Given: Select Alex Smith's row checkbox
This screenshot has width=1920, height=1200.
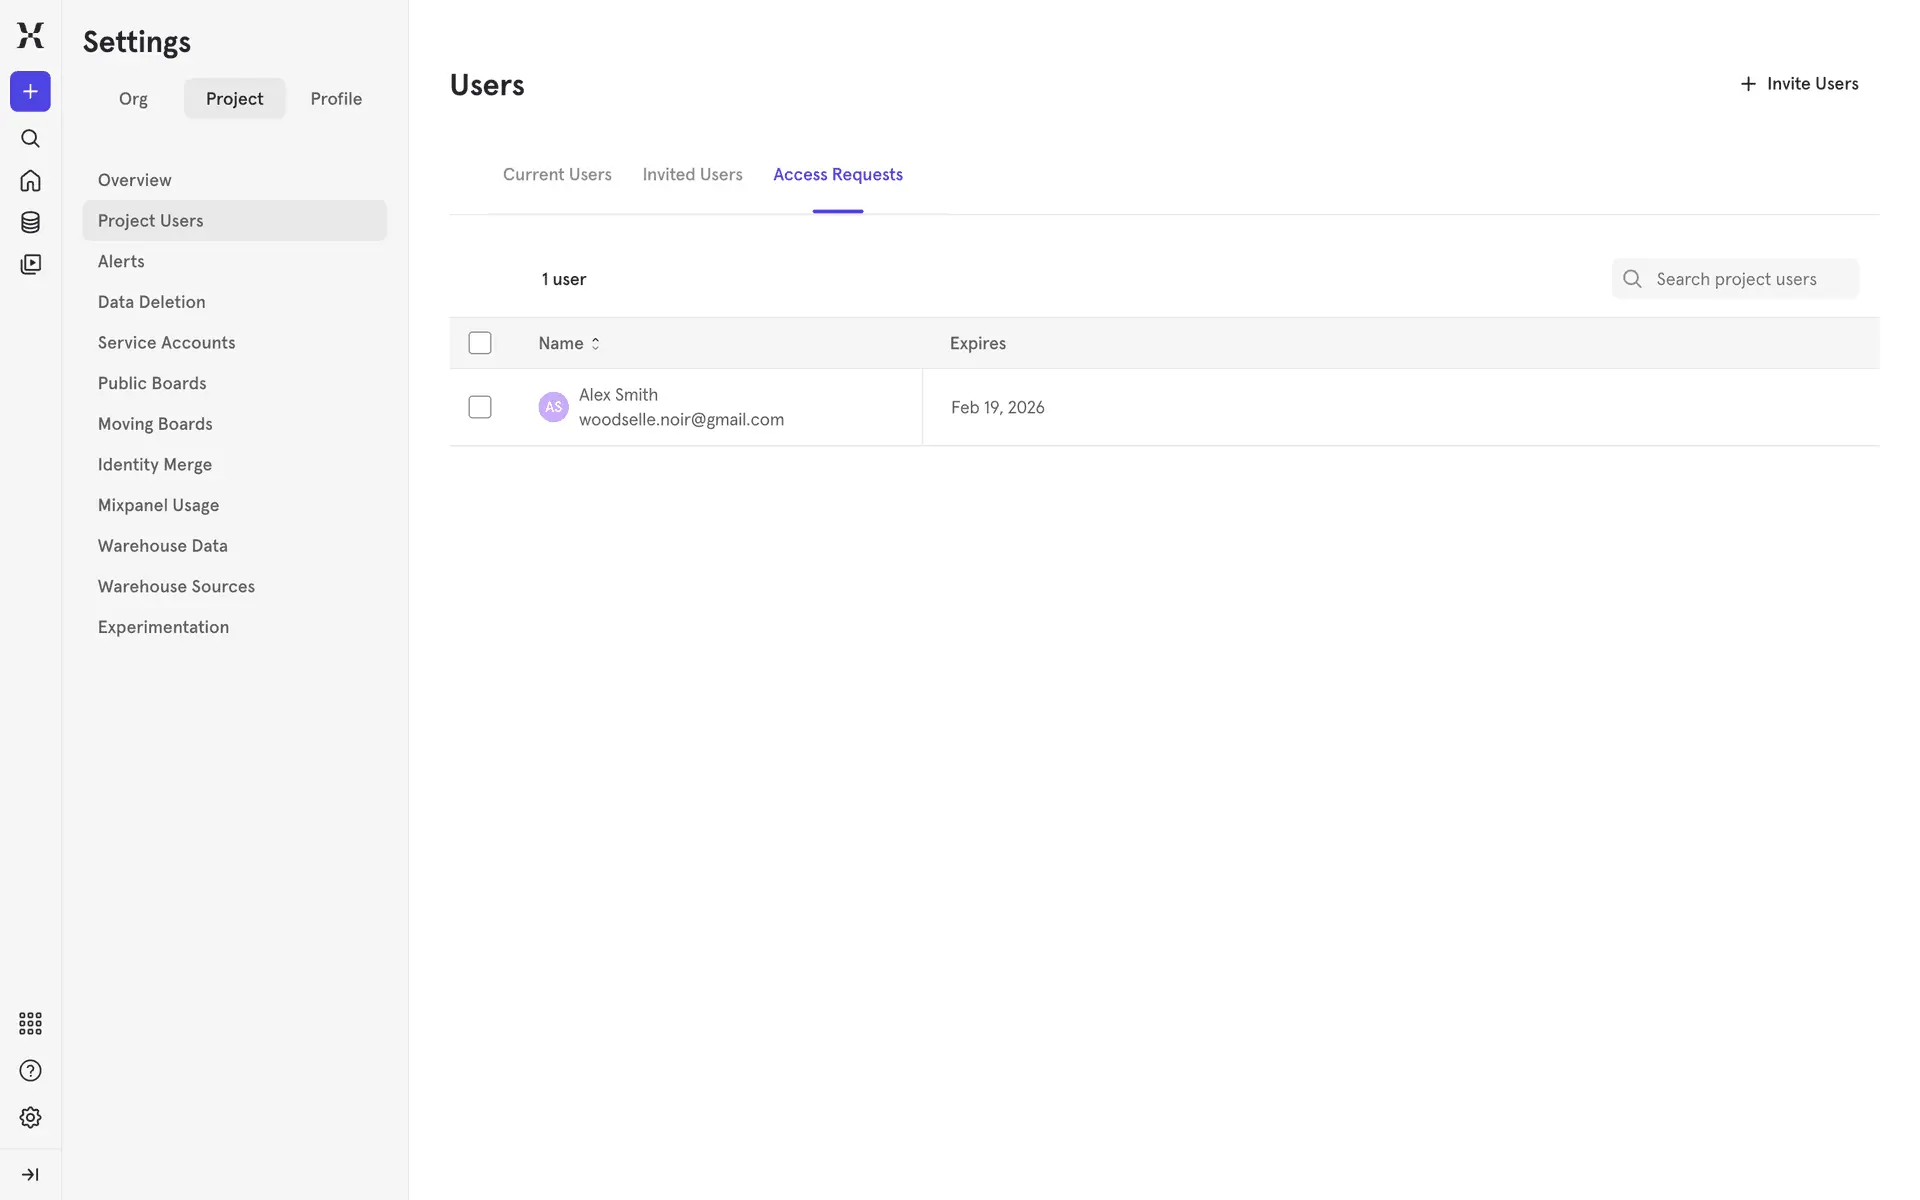Looking at the screenshot, I should click(x=480, y=407).
